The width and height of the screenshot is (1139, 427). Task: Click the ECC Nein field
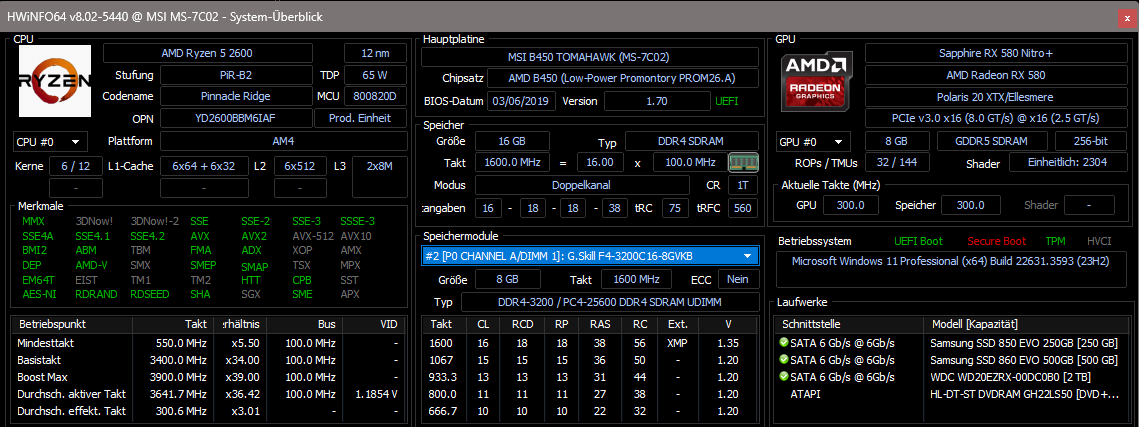point(738,279)
